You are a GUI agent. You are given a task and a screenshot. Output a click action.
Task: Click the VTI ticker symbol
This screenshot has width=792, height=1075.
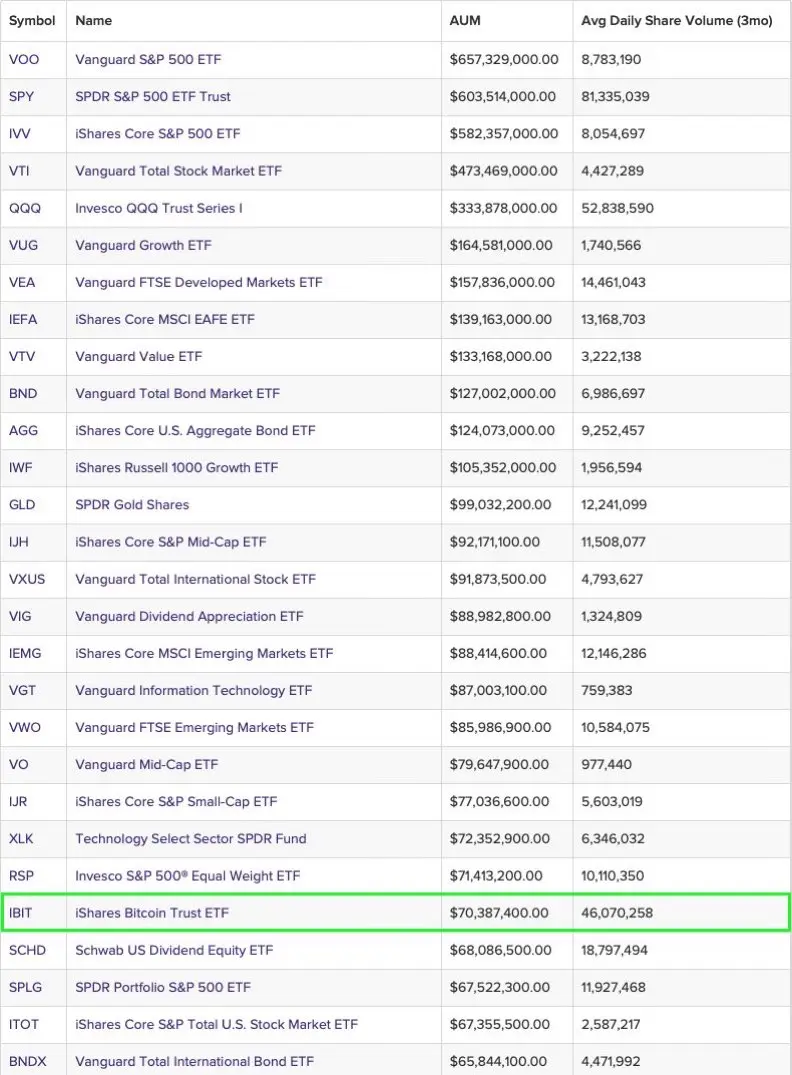19,171
